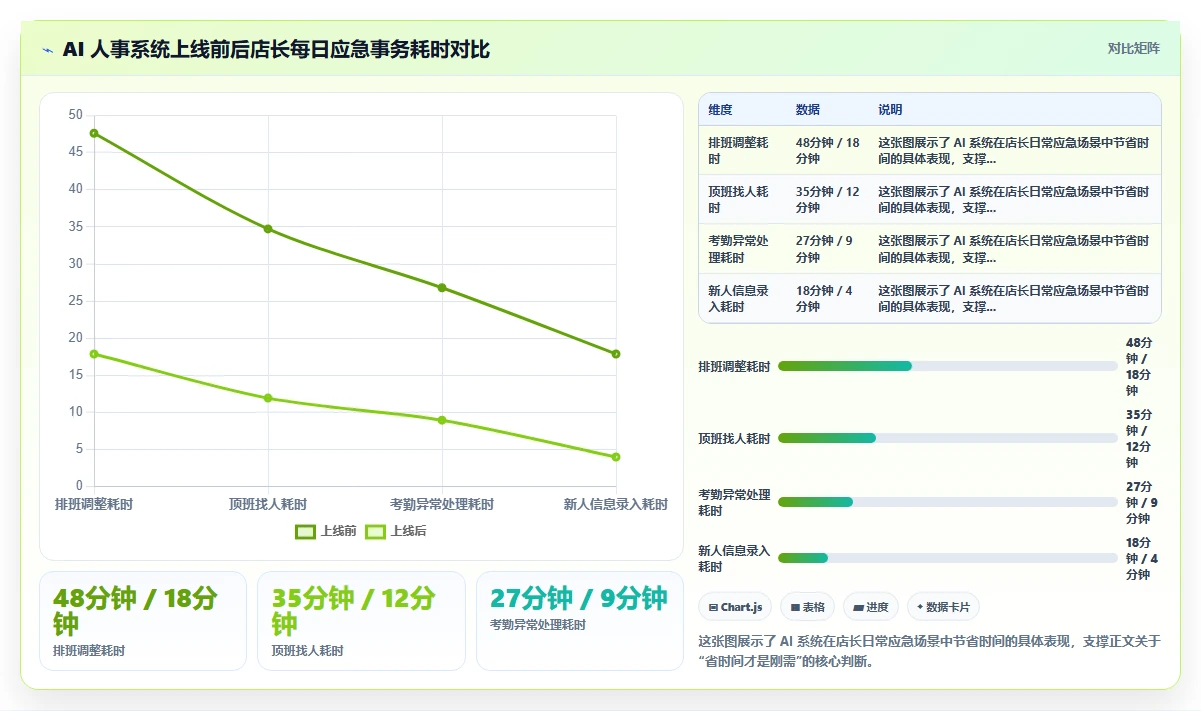Click x-axis label 排班调整耗时
The image size is (1201, 711).
tap(94, 504)
